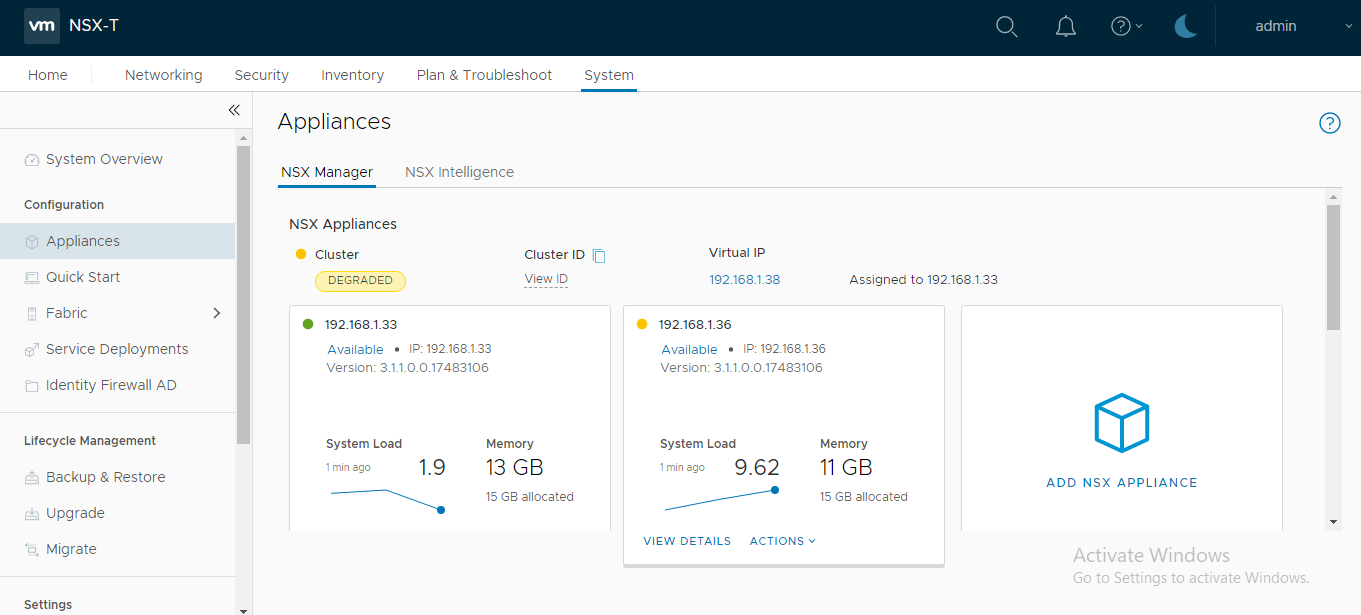
Task: Click System Load chart of 192.168.1.33
Action: (x=387, y=500)
